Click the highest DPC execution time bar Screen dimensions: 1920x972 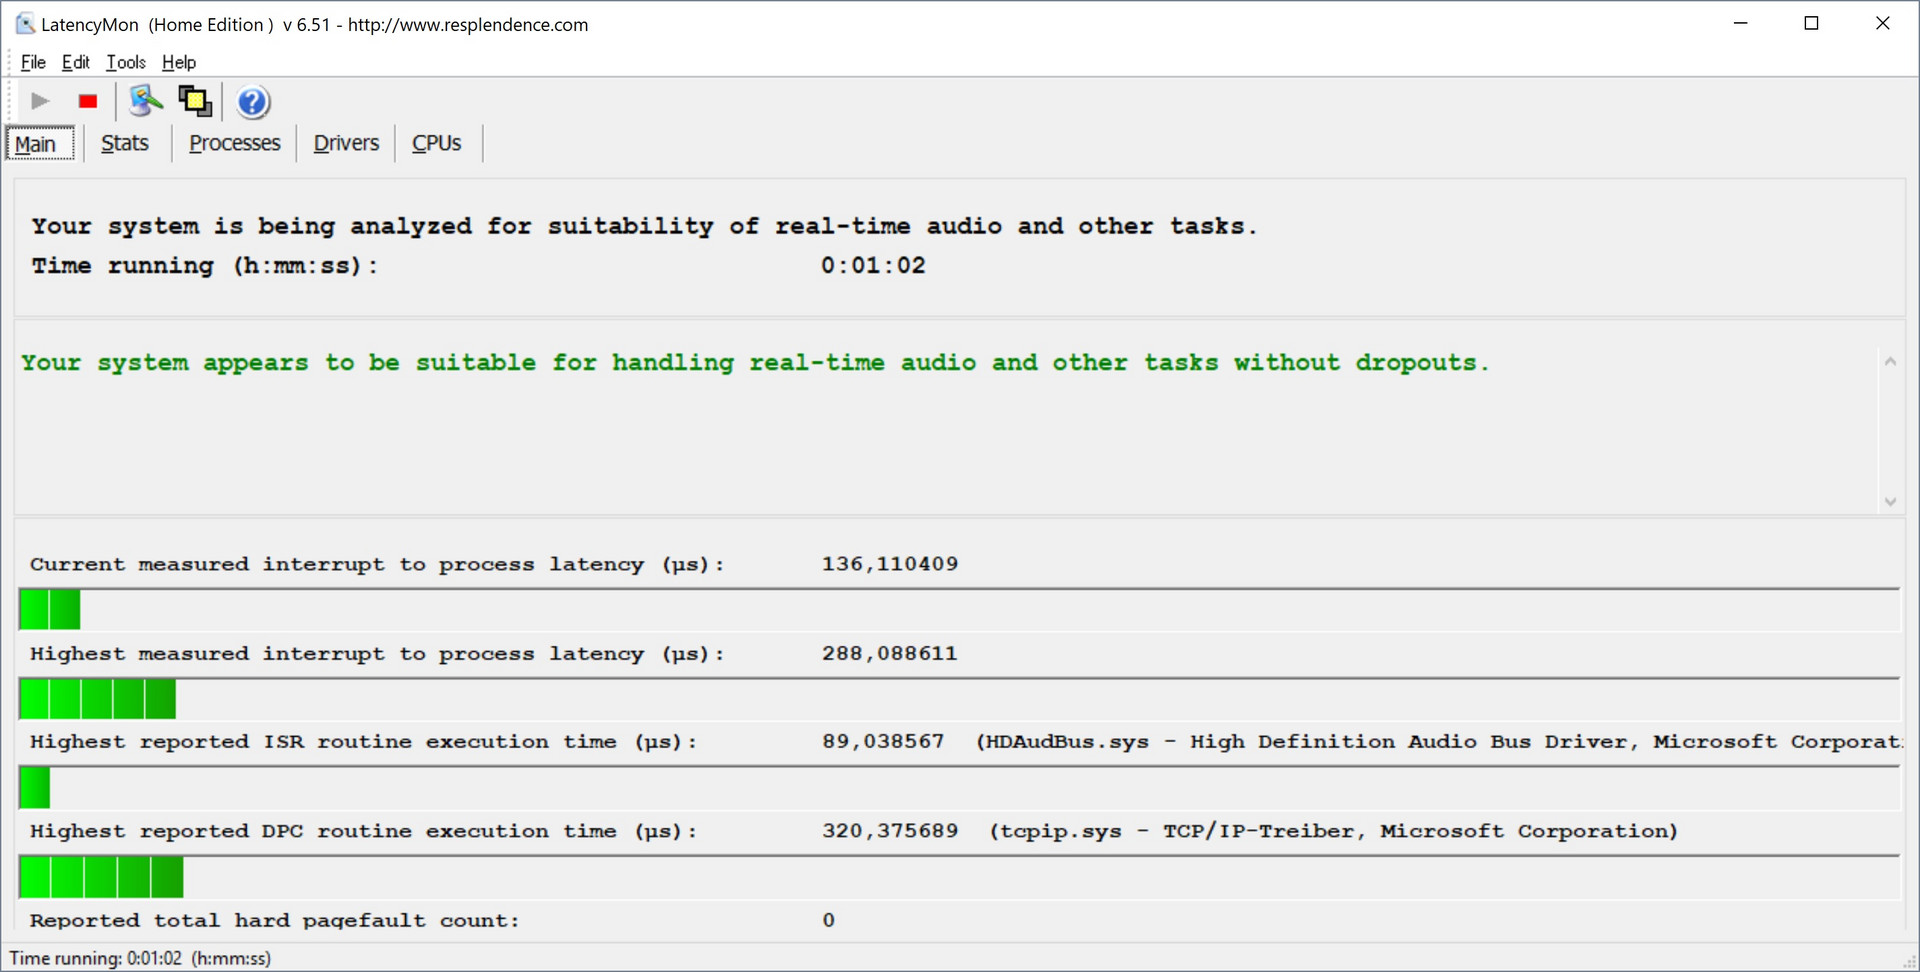click(101, 877)
